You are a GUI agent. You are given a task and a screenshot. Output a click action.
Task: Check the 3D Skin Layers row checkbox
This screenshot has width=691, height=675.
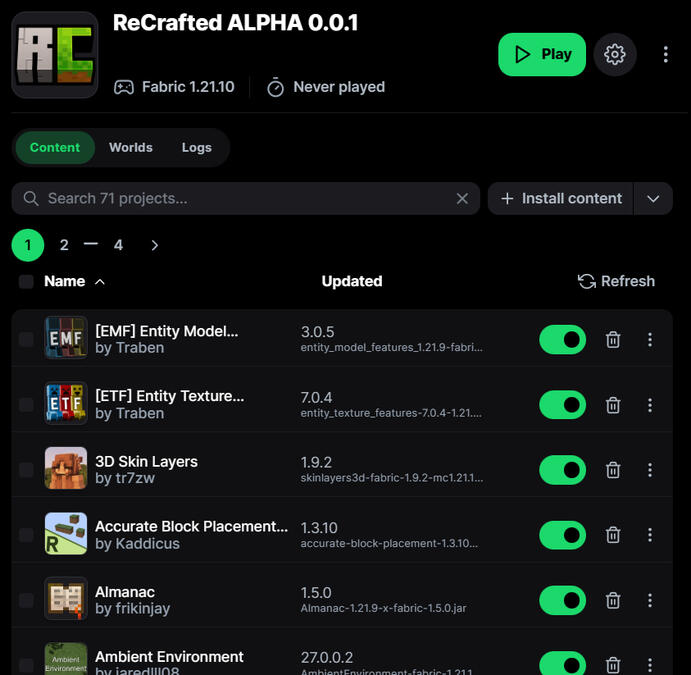26,470
